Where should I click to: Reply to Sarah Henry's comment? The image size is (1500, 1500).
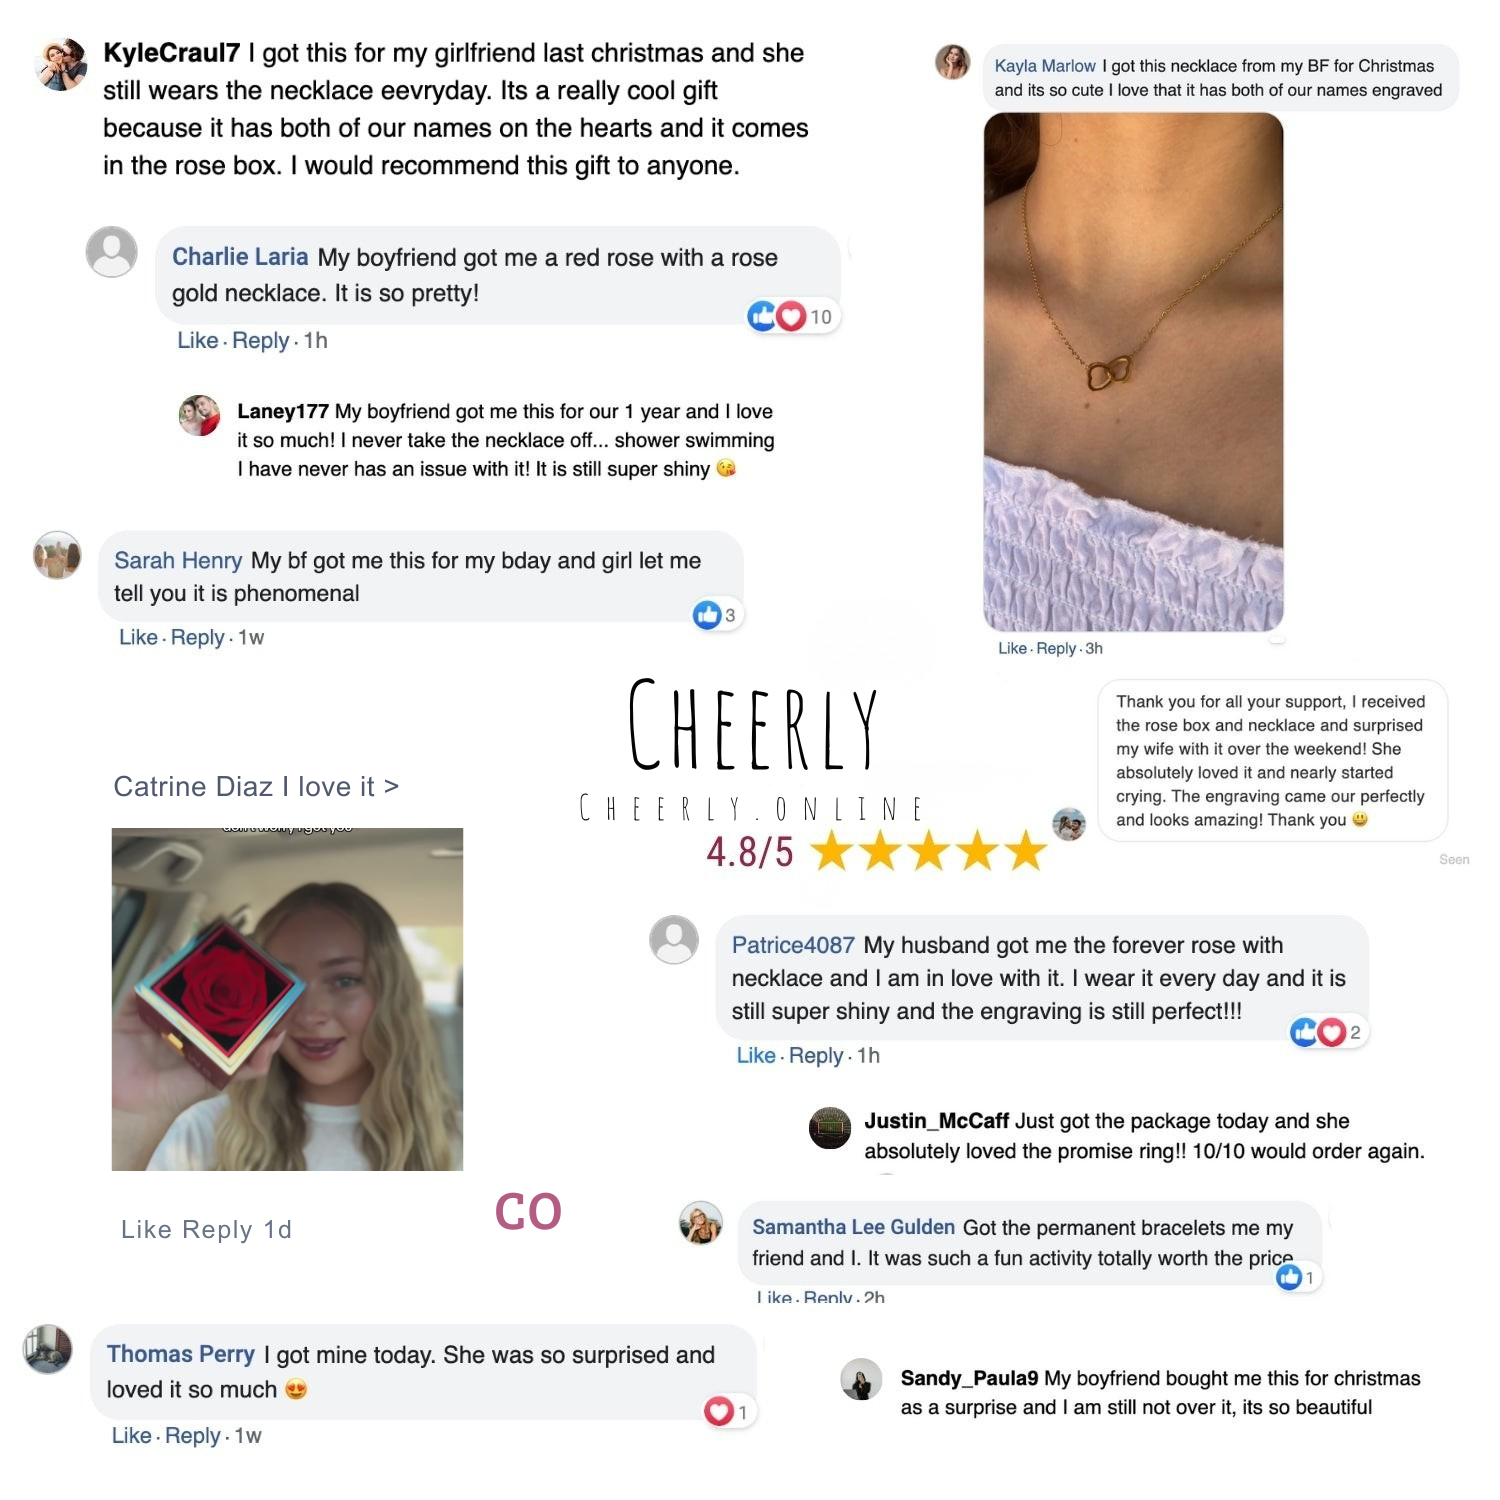point(198,638)
